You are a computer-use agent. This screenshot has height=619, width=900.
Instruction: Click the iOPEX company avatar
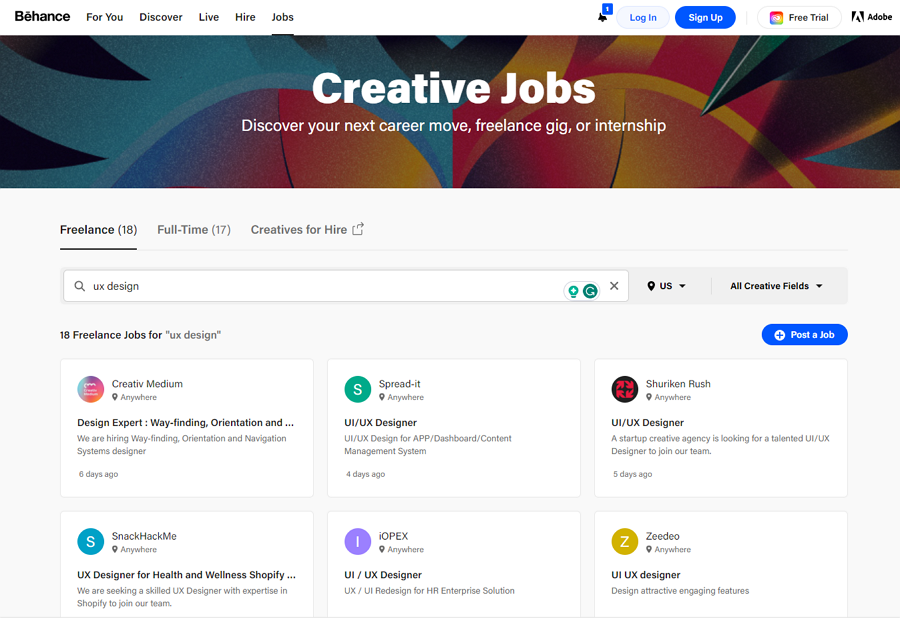point(358,541)
